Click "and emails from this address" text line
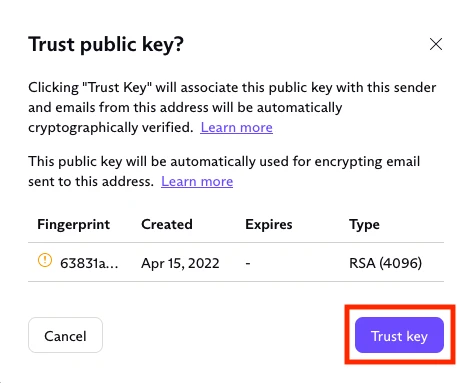Viewport: 471px width, 383px height. click(x=185, y=107)
